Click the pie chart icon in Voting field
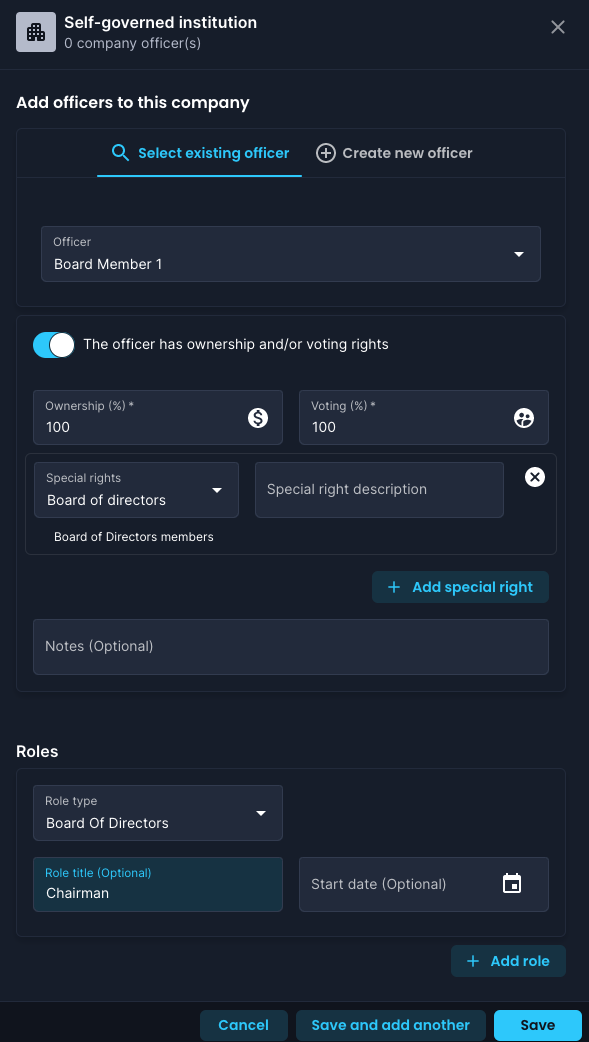 tap(524, 417)
